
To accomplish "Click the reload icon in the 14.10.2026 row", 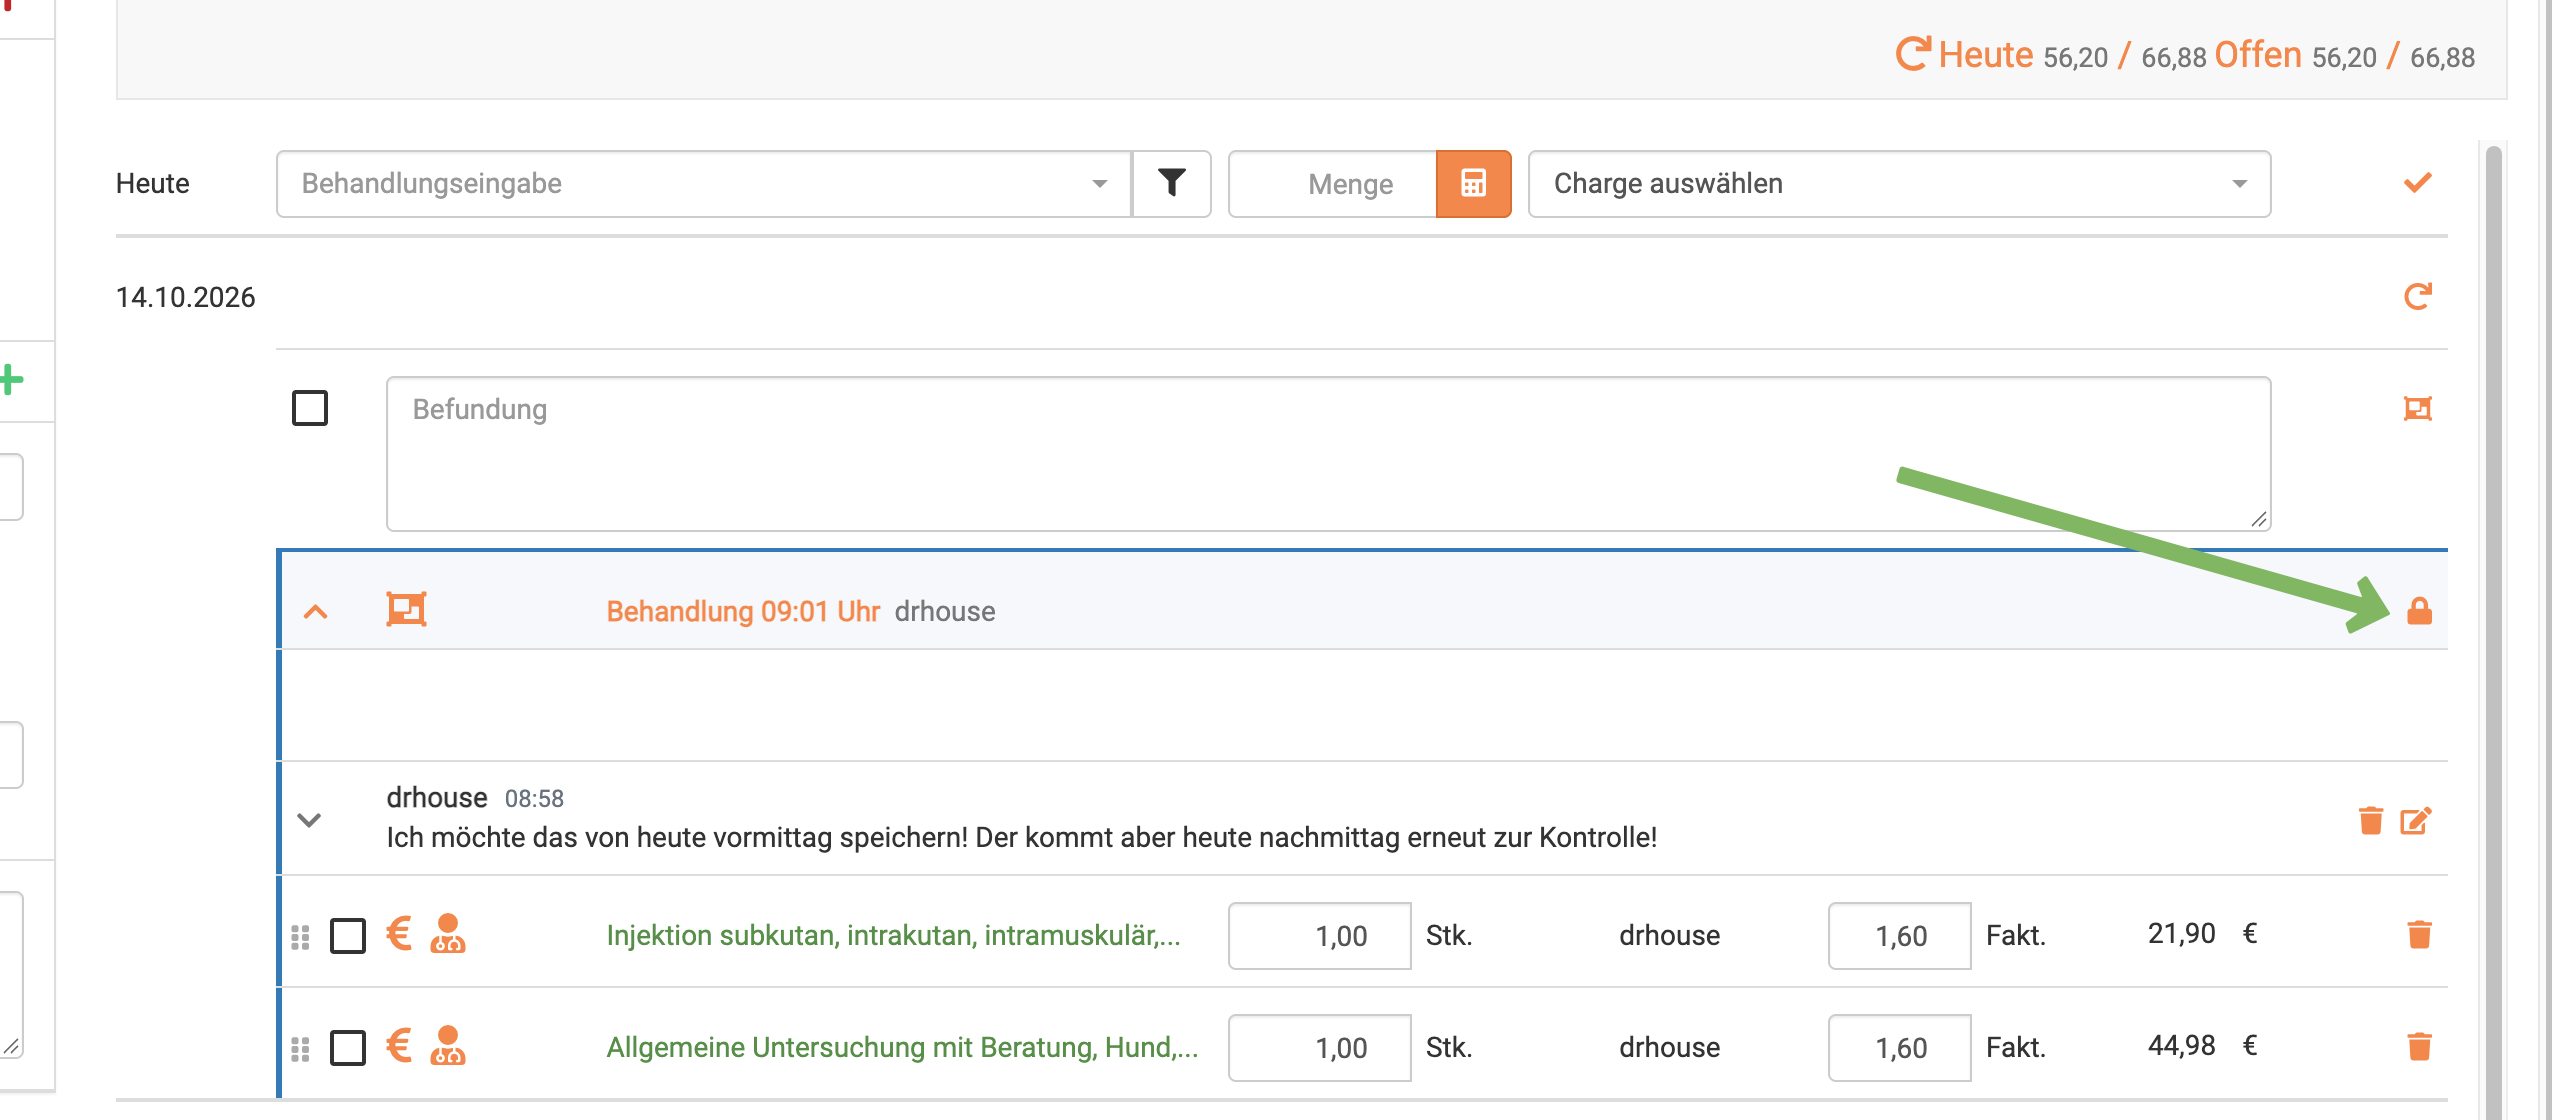I will (2417, 296).
